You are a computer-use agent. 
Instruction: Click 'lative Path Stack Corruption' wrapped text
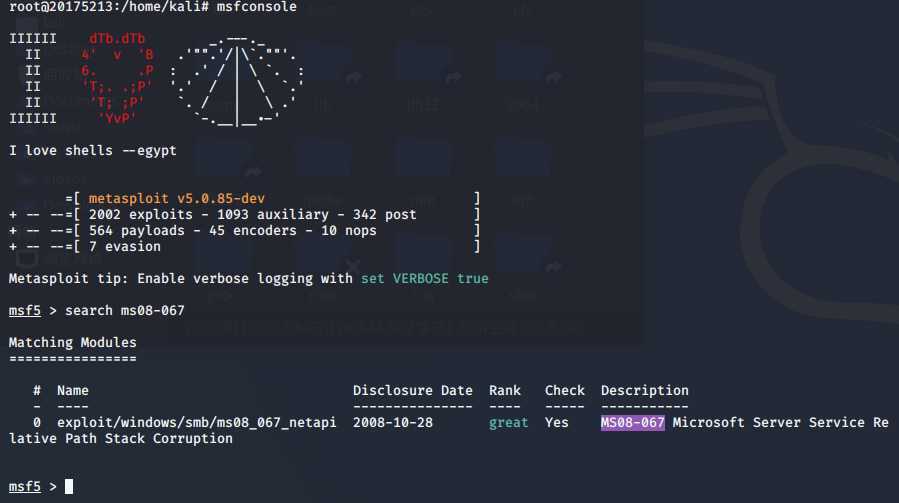point(120,439)
